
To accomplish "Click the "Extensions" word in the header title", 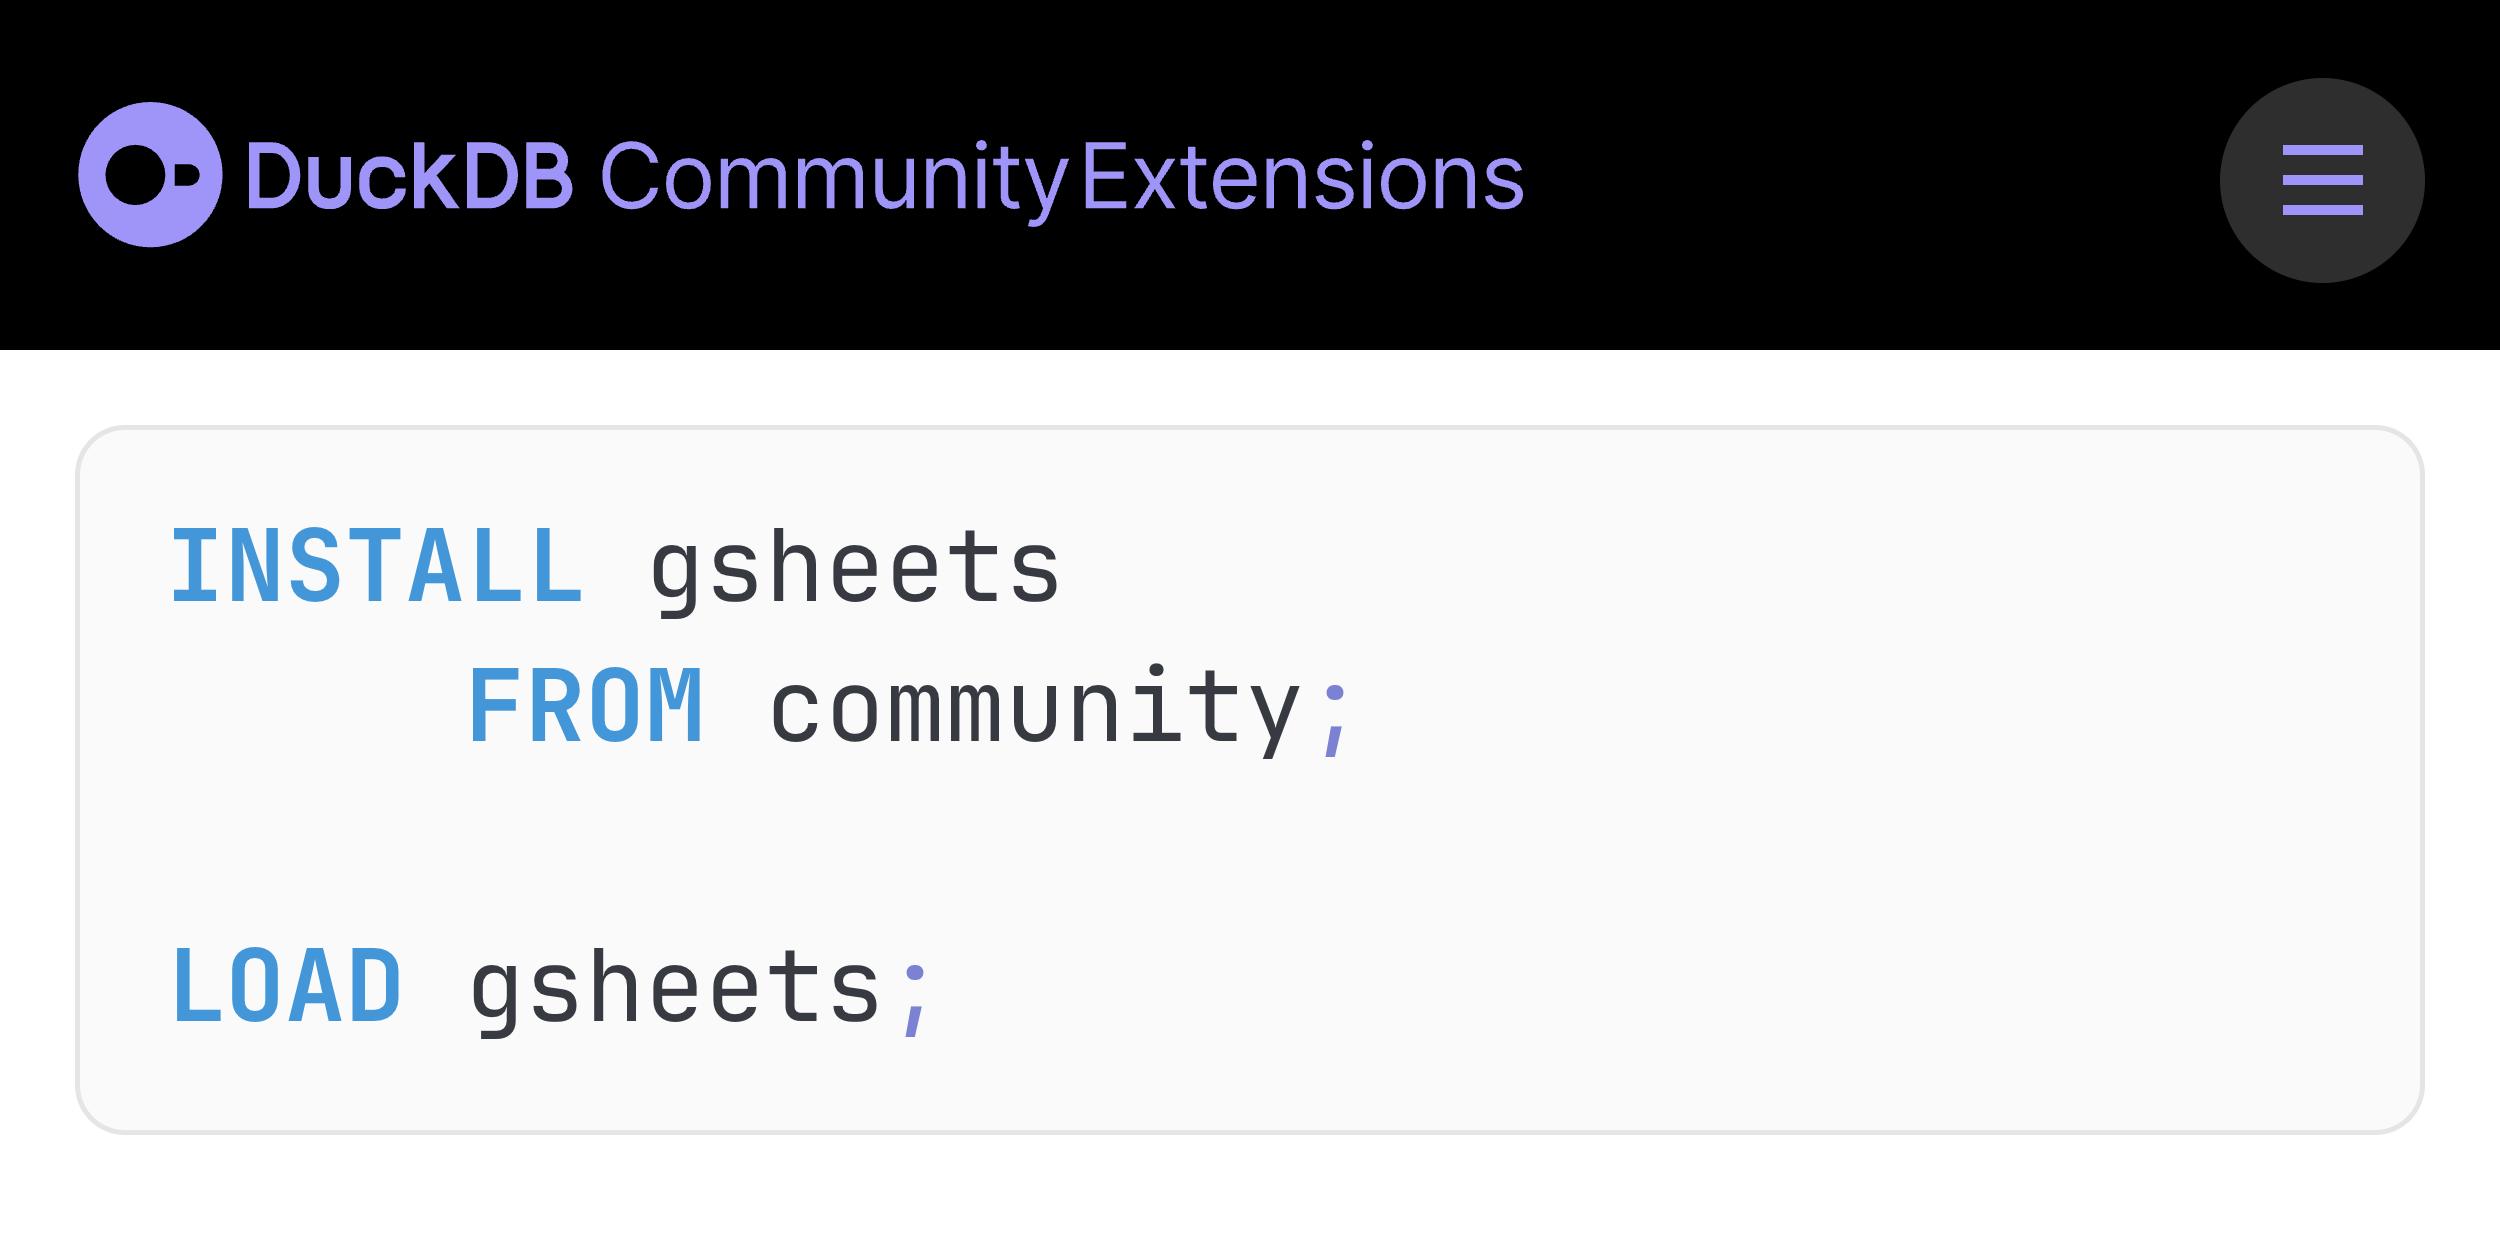I will (x=1302, y=178).
